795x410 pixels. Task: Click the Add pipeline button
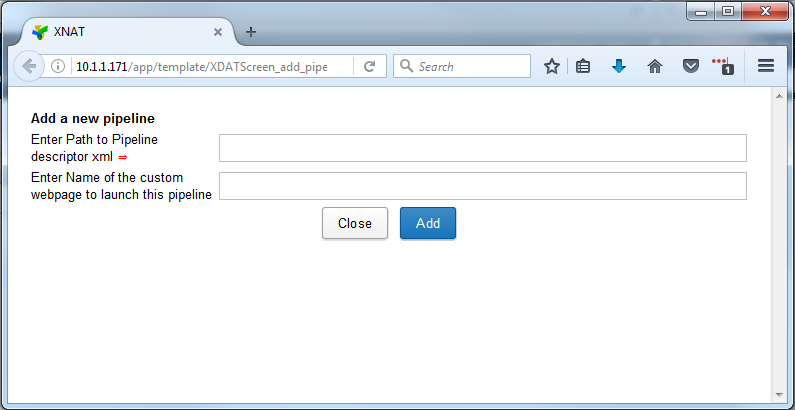(428, 223)
